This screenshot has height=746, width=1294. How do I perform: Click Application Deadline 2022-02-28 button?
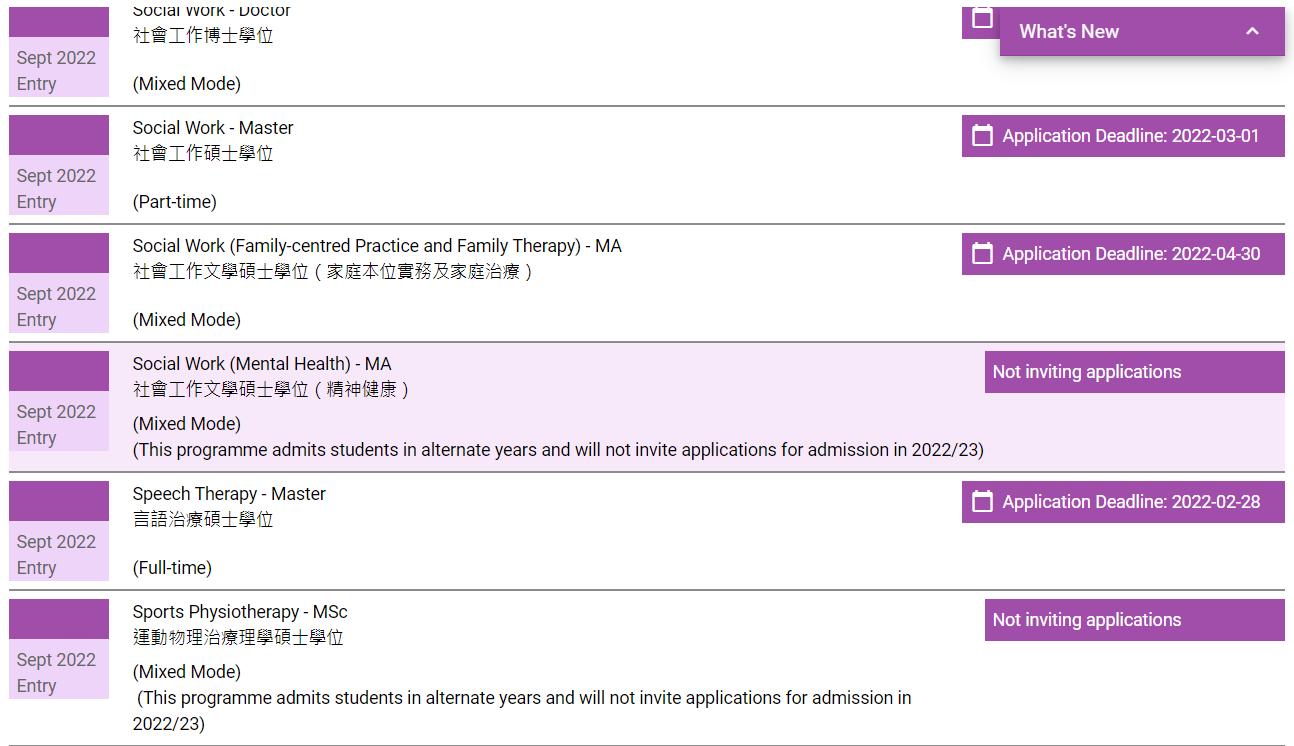click(x=1130, y=502)
